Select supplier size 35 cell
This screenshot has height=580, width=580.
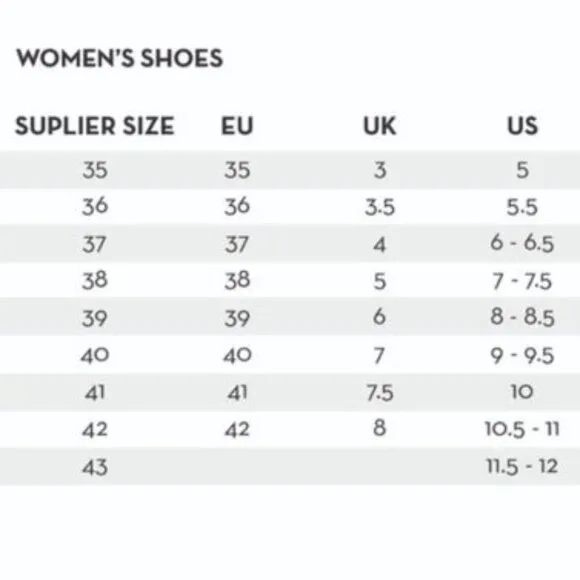coord(95,170)
